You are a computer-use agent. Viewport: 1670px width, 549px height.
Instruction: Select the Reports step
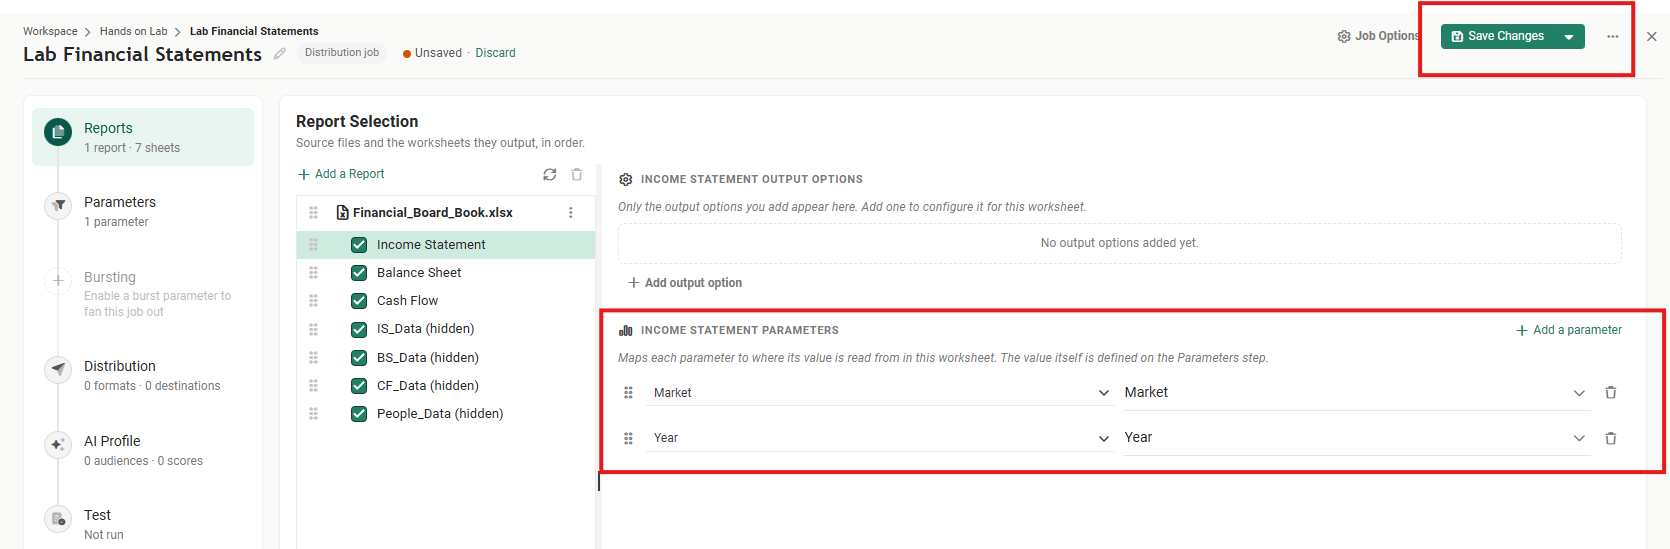(x=143, y=137)
